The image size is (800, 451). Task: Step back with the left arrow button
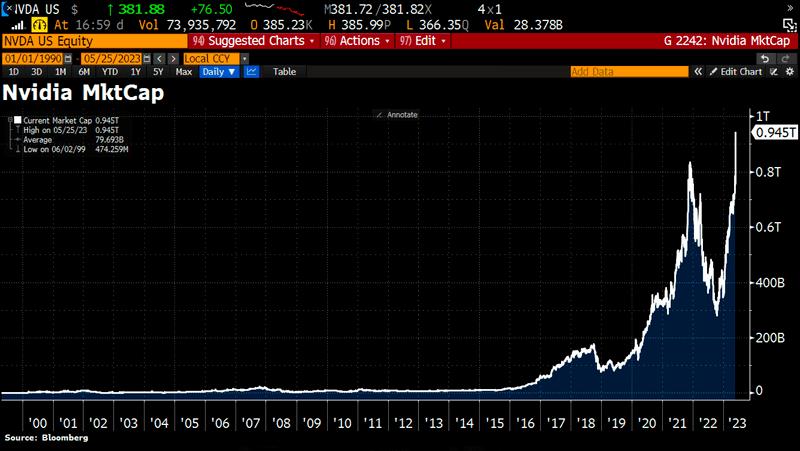[159, 59]
